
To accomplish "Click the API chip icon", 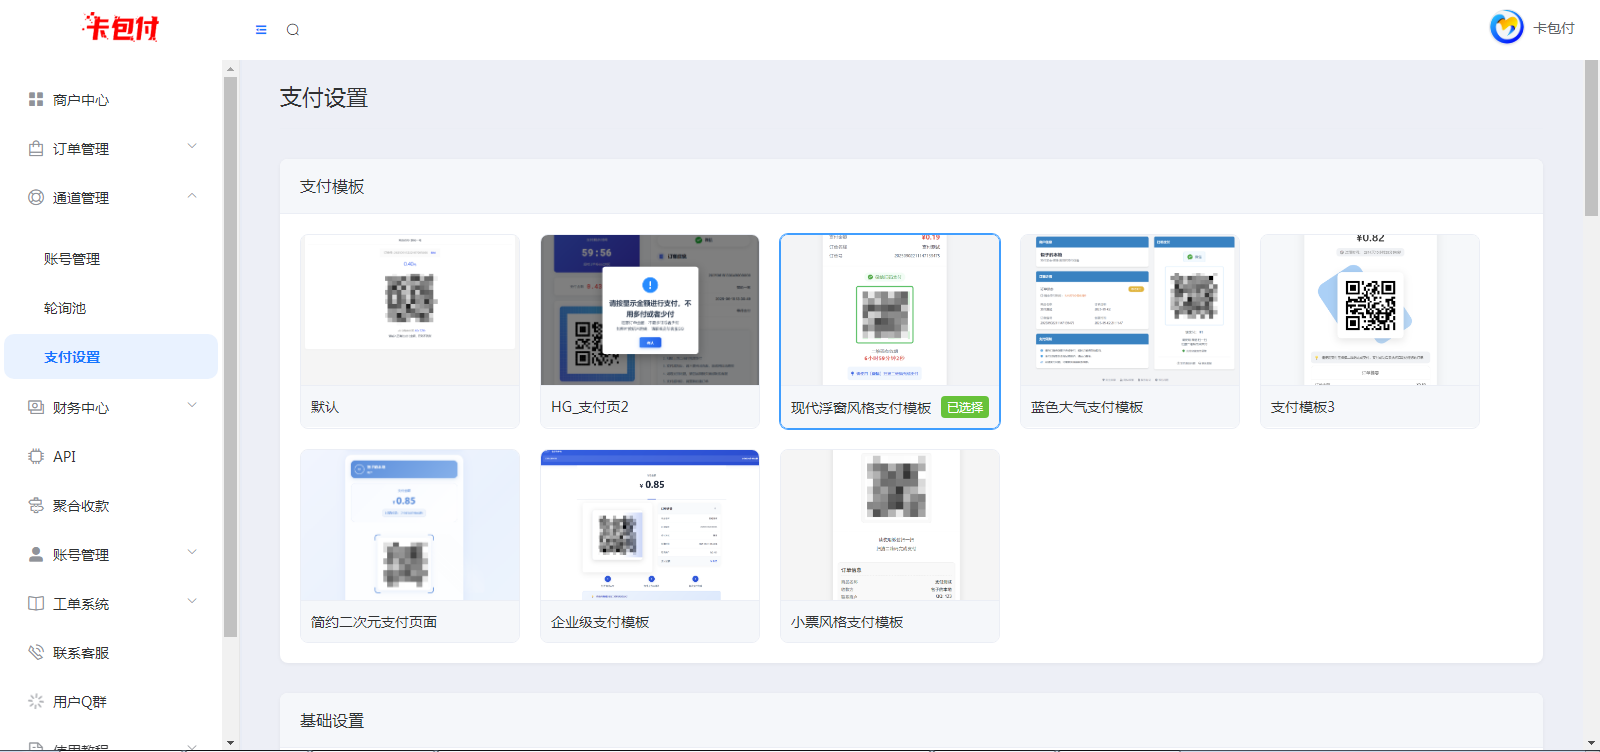I will (x=36, y=456).
